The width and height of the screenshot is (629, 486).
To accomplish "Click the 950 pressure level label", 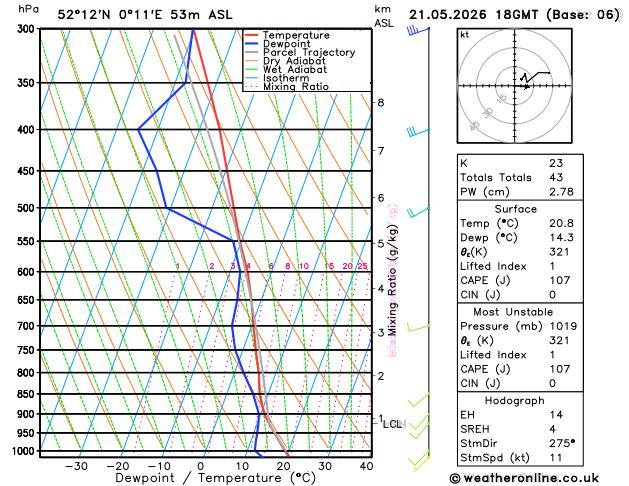I will (x=28, y=433).
